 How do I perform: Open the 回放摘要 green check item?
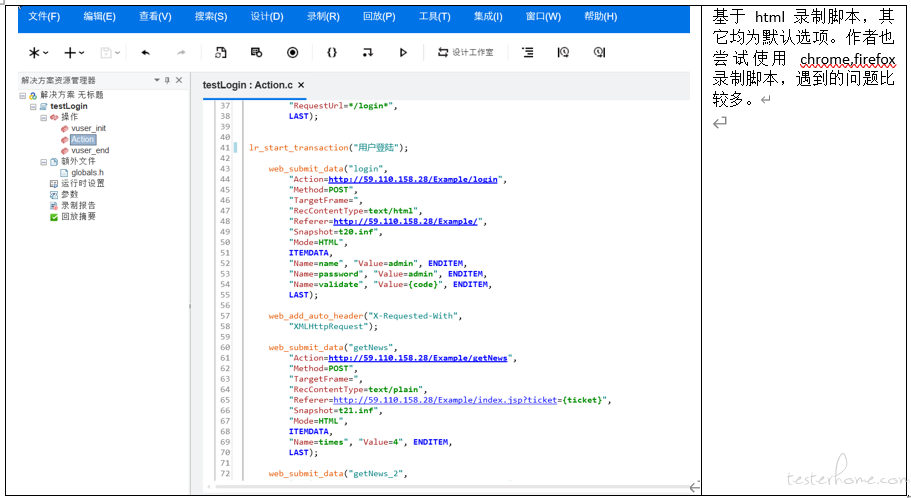click(78, 215)
